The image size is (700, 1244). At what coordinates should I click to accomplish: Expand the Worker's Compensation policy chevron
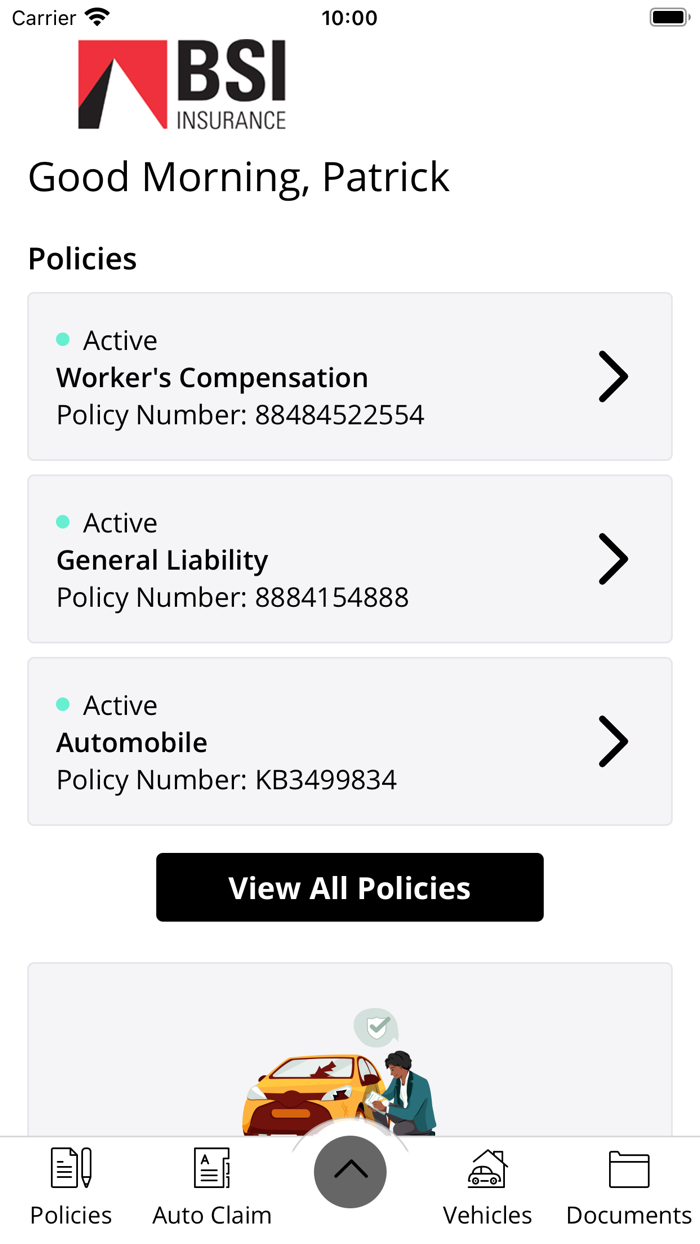point(613,377)
